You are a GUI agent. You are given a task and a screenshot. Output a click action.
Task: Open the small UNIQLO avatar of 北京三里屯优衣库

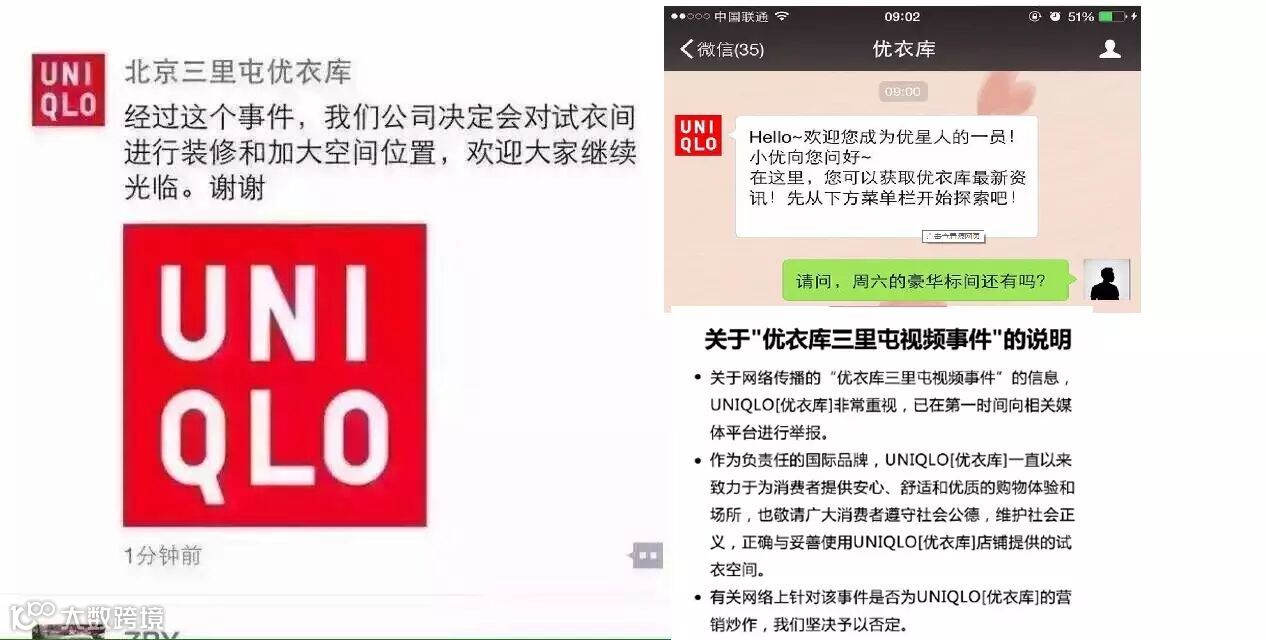click(x=68, y=90)
